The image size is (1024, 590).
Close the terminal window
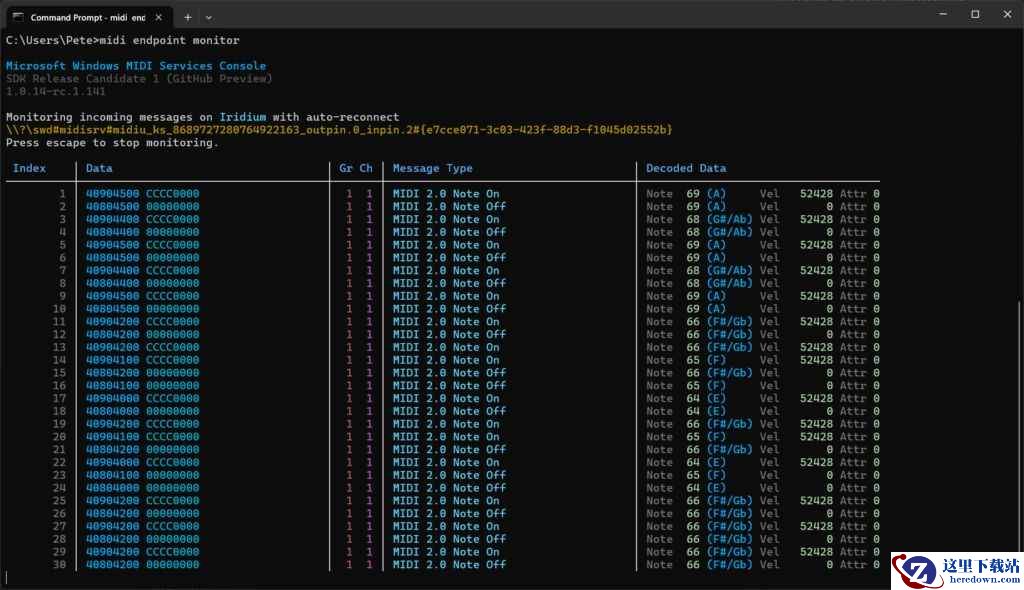pos(1007,14)
